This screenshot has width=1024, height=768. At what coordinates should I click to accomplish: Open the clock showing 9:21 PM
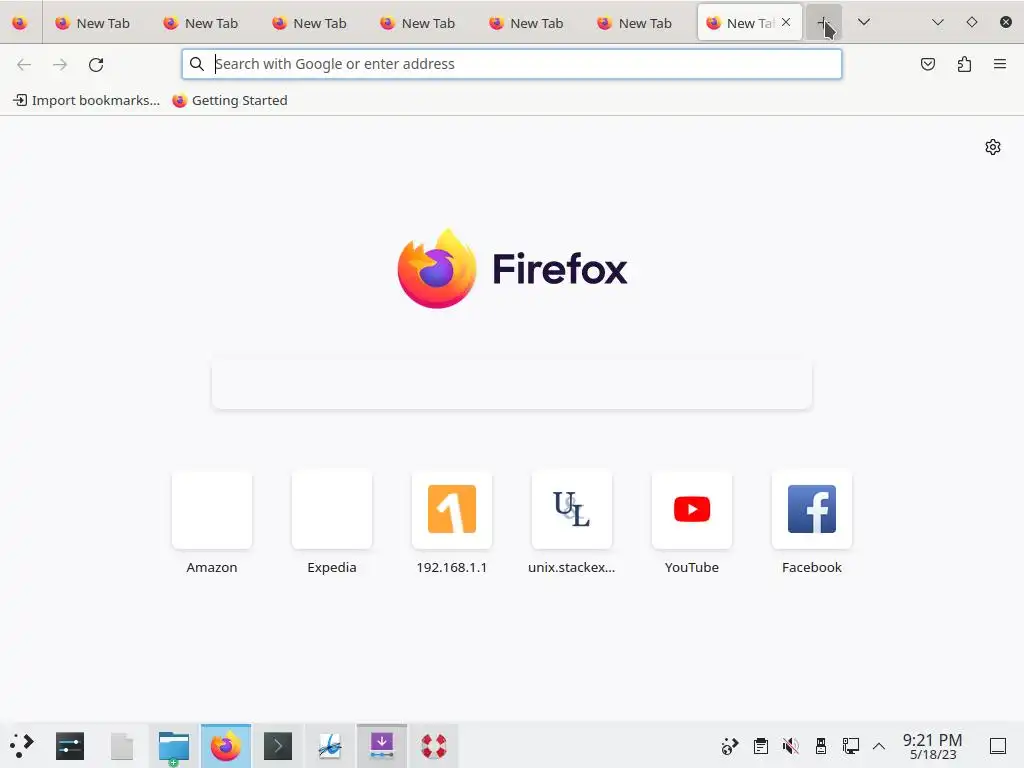[x=933, y=746]
